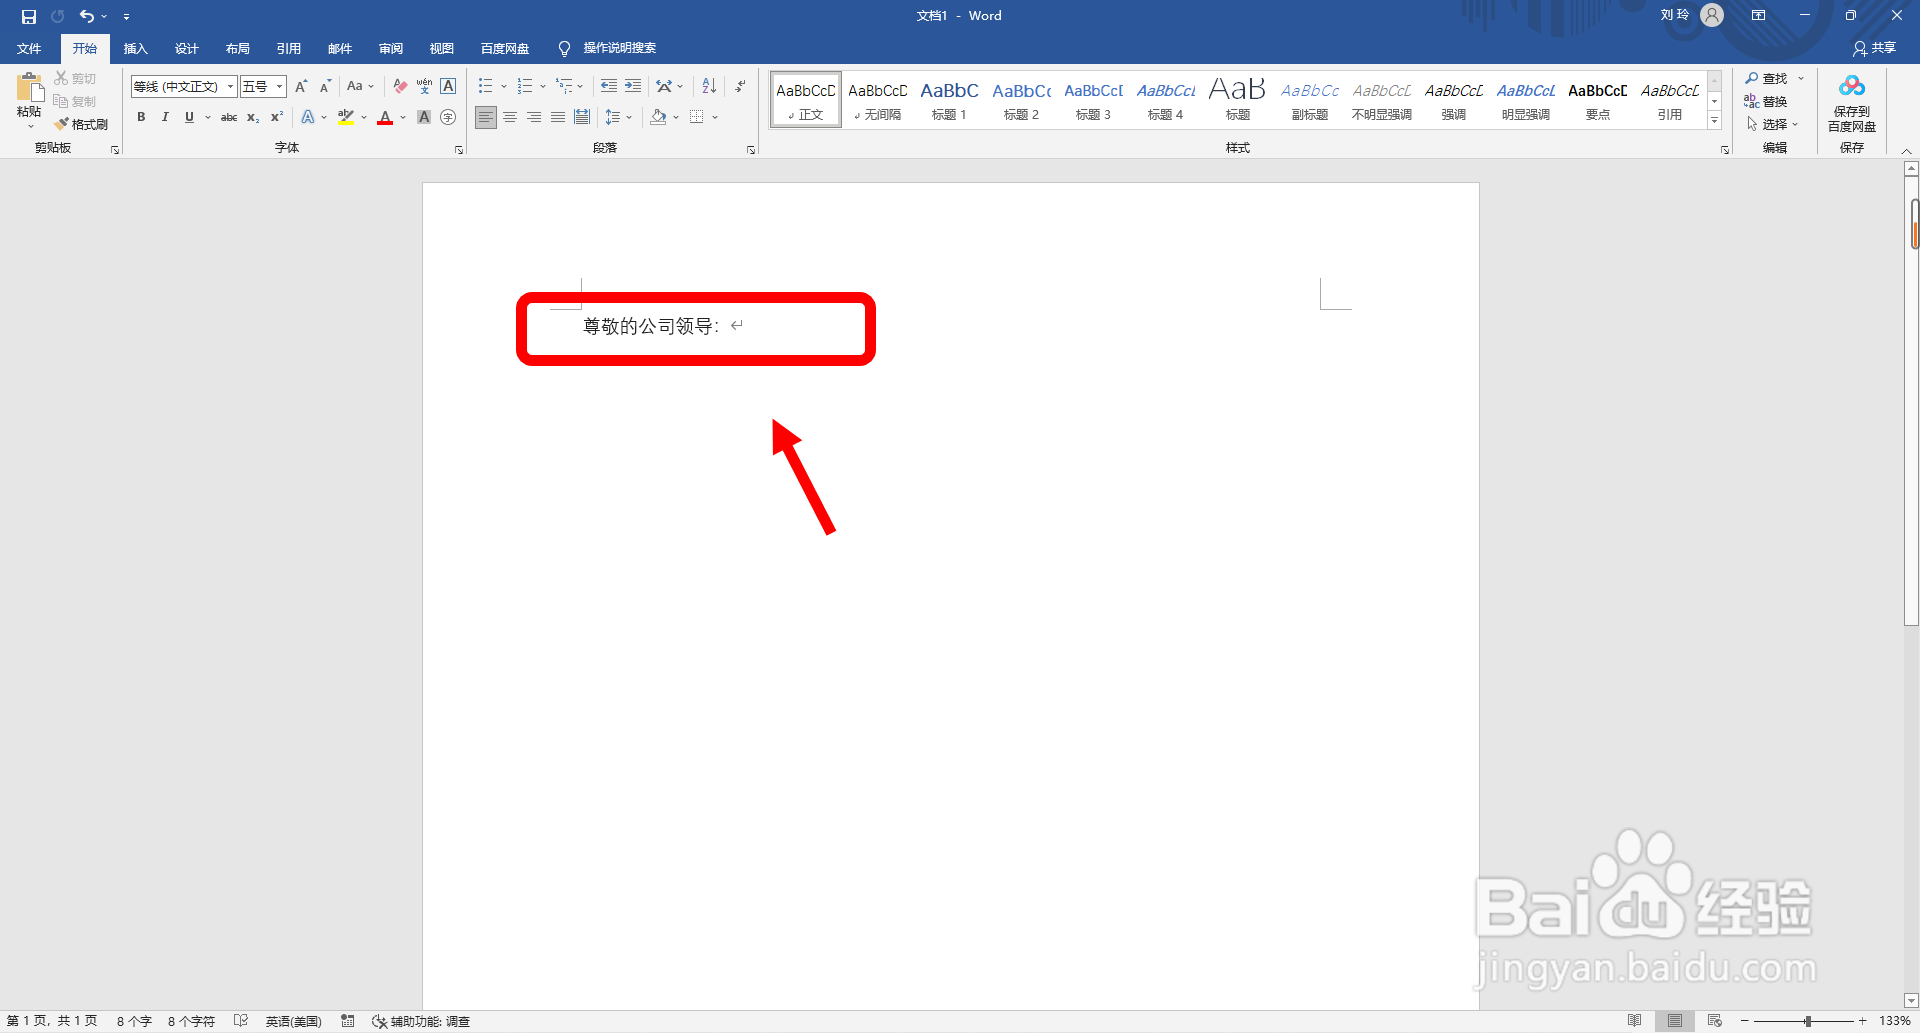1920x1033 pixels.
Task: Open the Font dialog launcher
Action: (x=459, y=150)
